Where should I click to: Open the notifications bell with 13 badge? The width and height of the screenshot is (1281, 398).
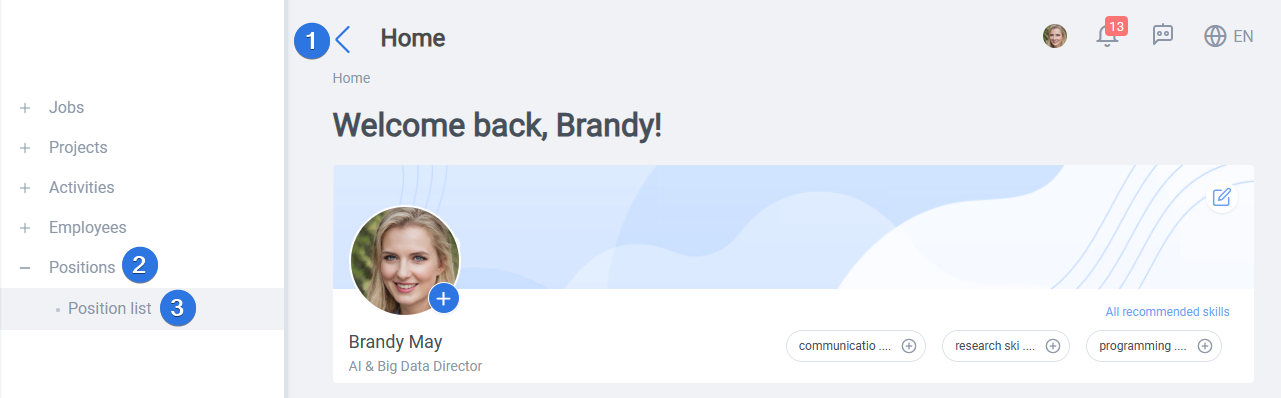click(1107, 36)
